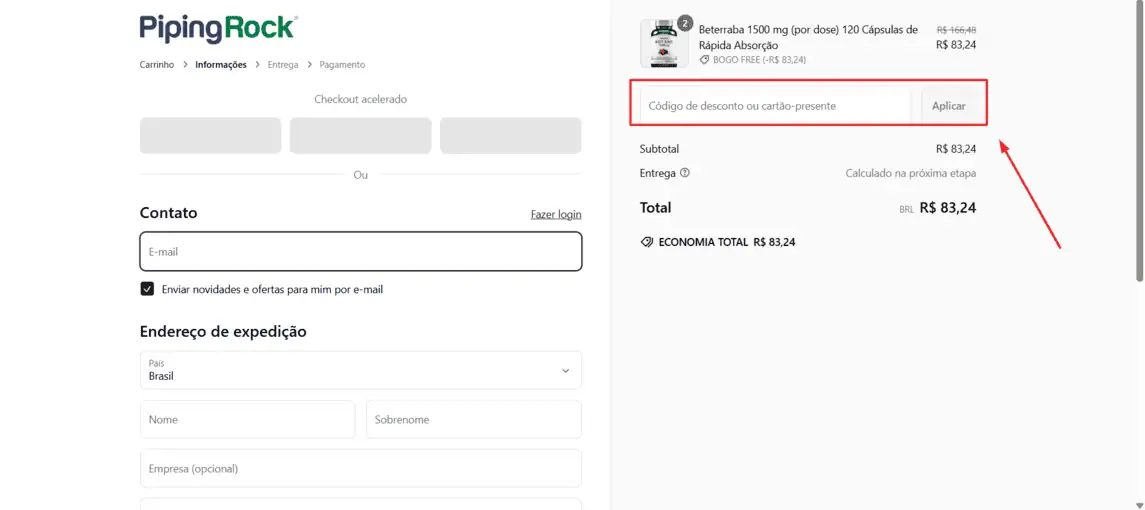Select the Informações breadcrumb step
This screenshot has height=510, width=1145.
221,64
